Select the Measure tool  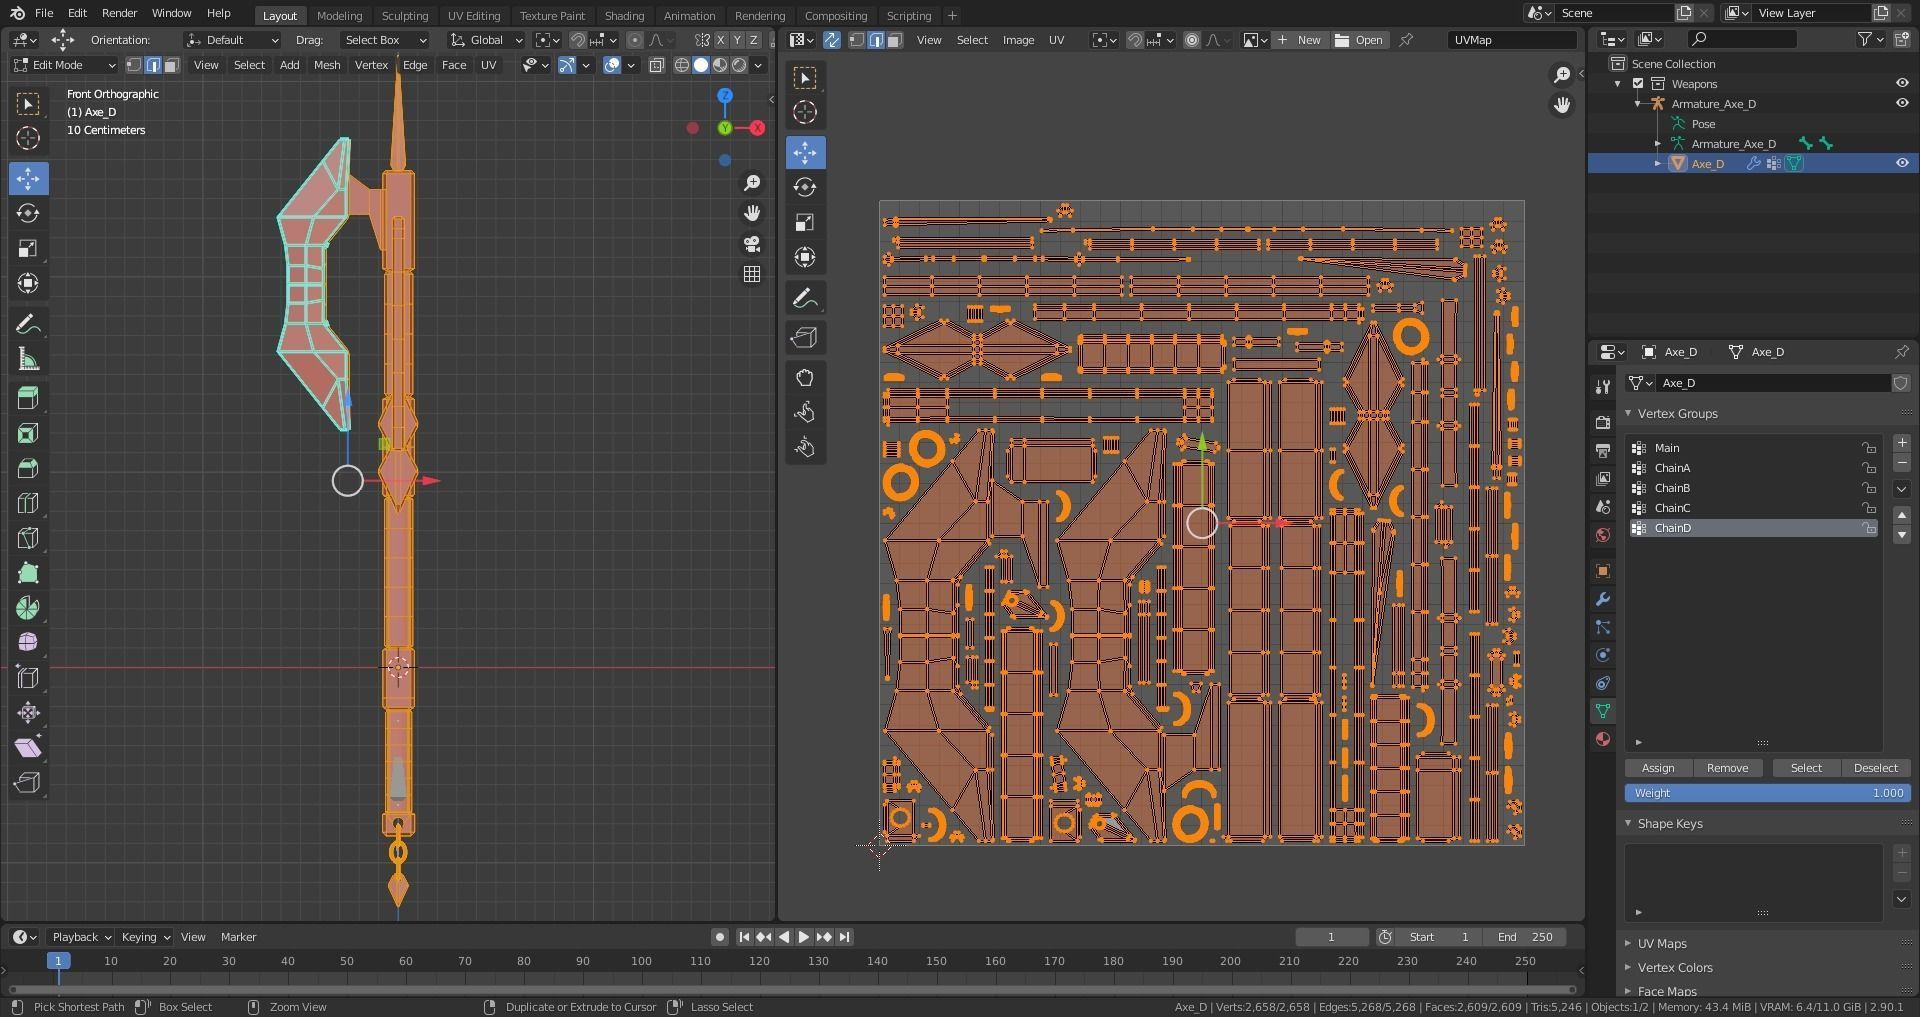28,360
